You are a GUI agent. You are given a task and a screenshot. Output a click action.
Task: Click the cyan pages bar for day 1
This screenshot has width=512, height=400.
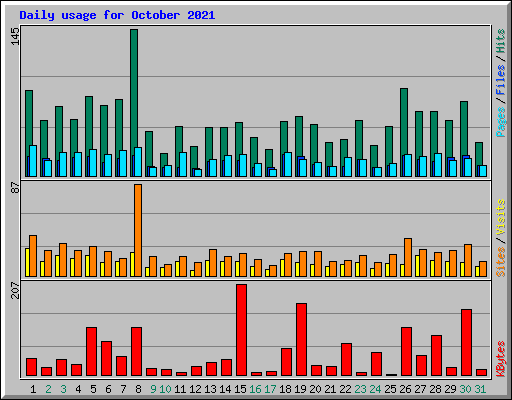(33, 161)
